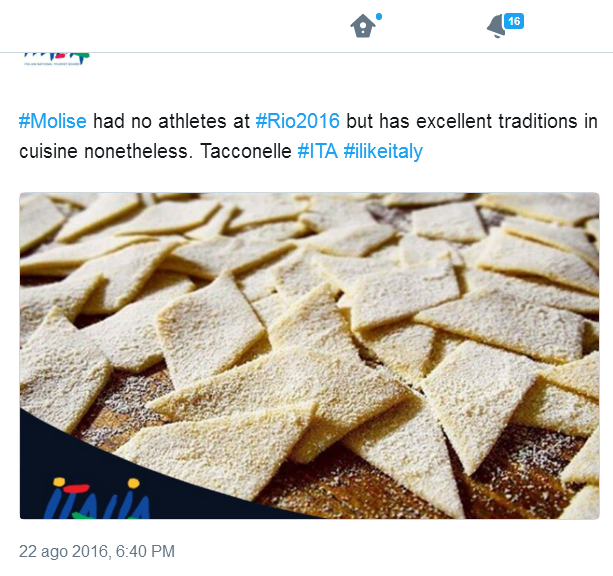
Task: Click the tourist board caption under the avatar
Action: coord(56,66)
